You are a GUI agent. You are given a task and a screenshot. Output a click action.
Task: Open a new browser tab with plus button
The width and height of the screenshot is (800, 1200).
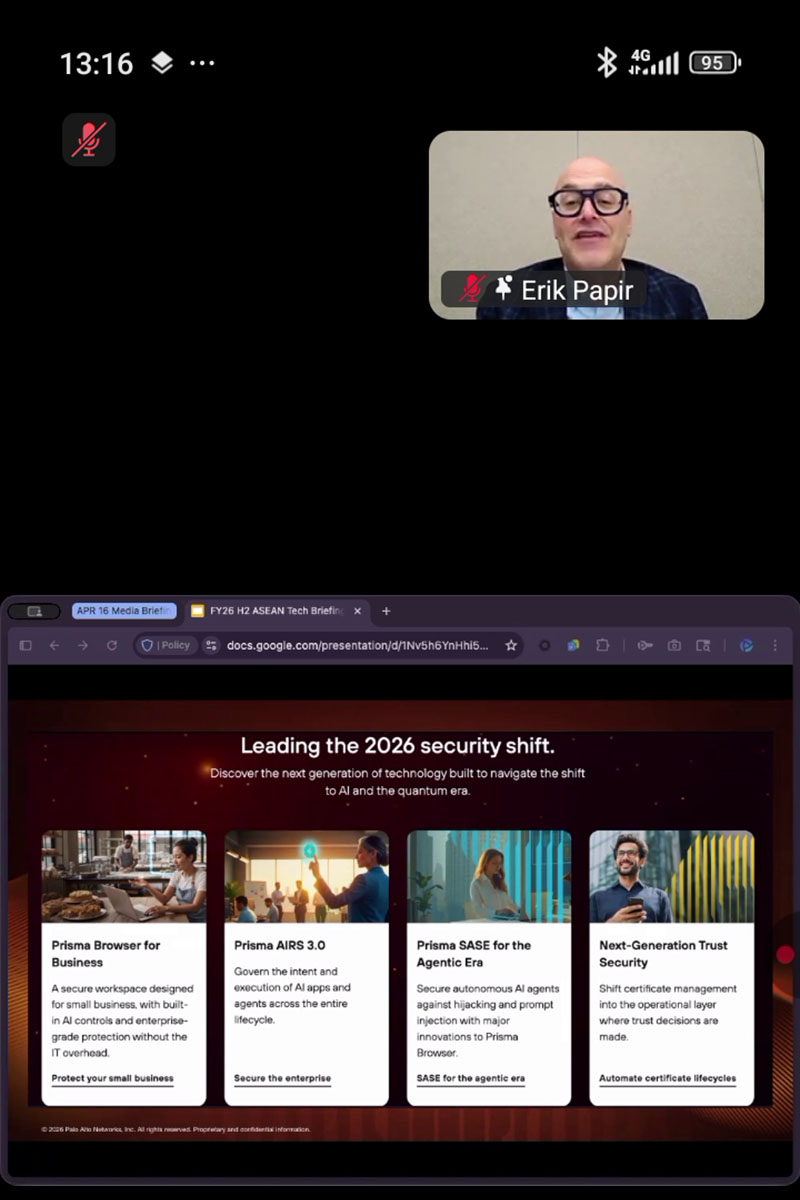[x=386, y=611]
